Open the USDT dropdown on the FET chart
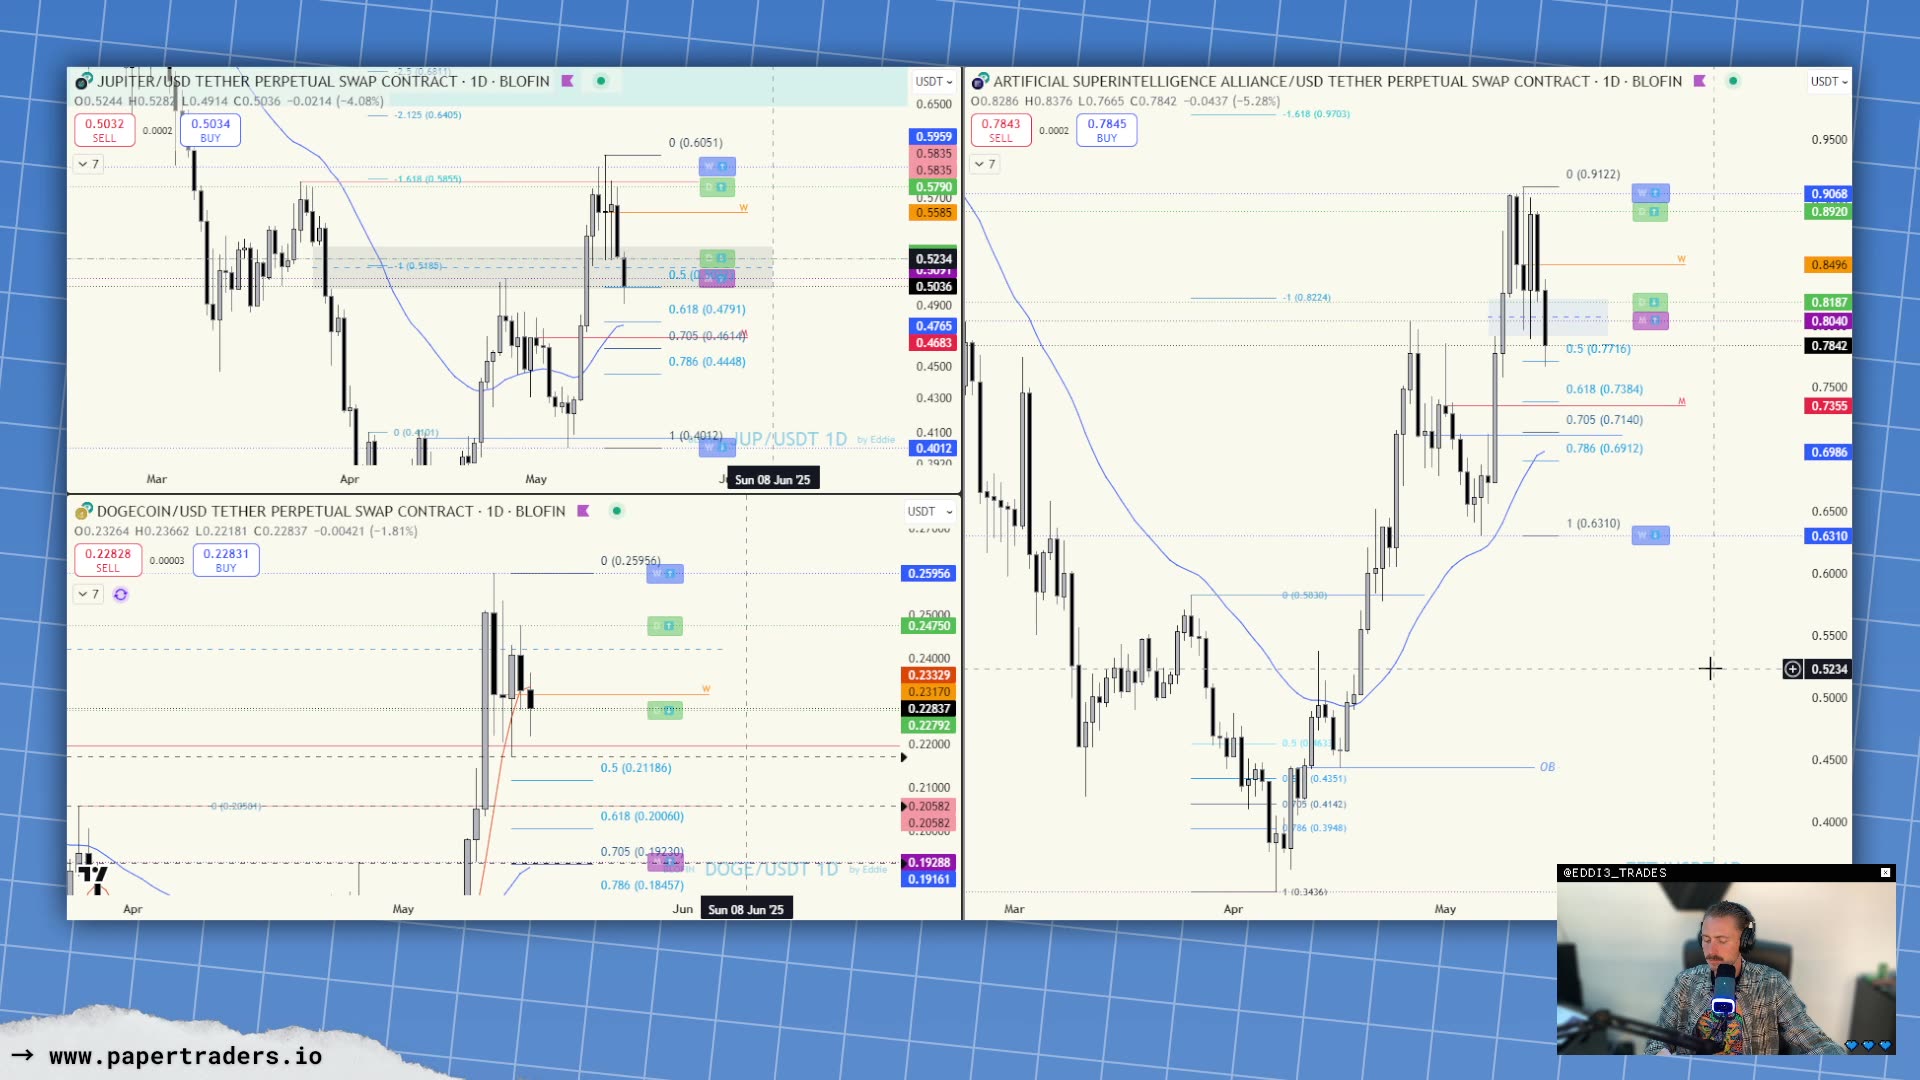Screen dimensions: 1920x1080 [1828, 82]
